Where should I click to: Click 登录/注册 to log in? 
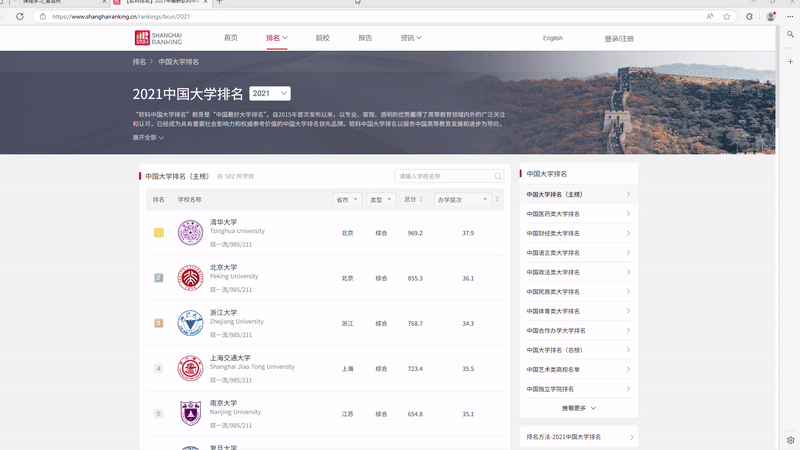point(619,39)
